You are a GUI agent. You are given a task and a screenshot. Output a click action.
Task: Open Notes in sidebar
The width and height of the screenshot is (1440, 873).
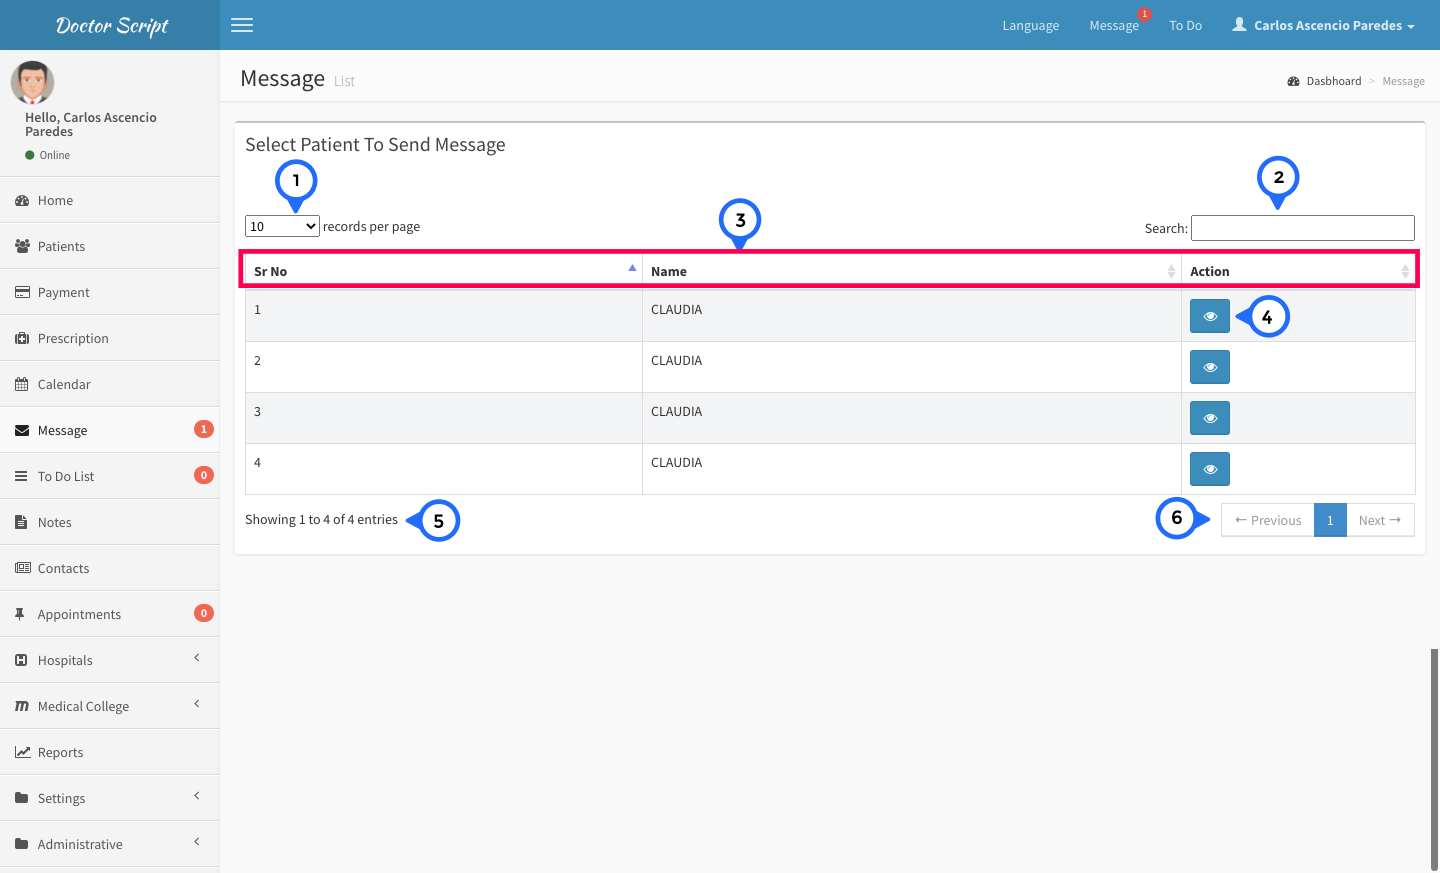pyautogui.click(x=110, y=522)
